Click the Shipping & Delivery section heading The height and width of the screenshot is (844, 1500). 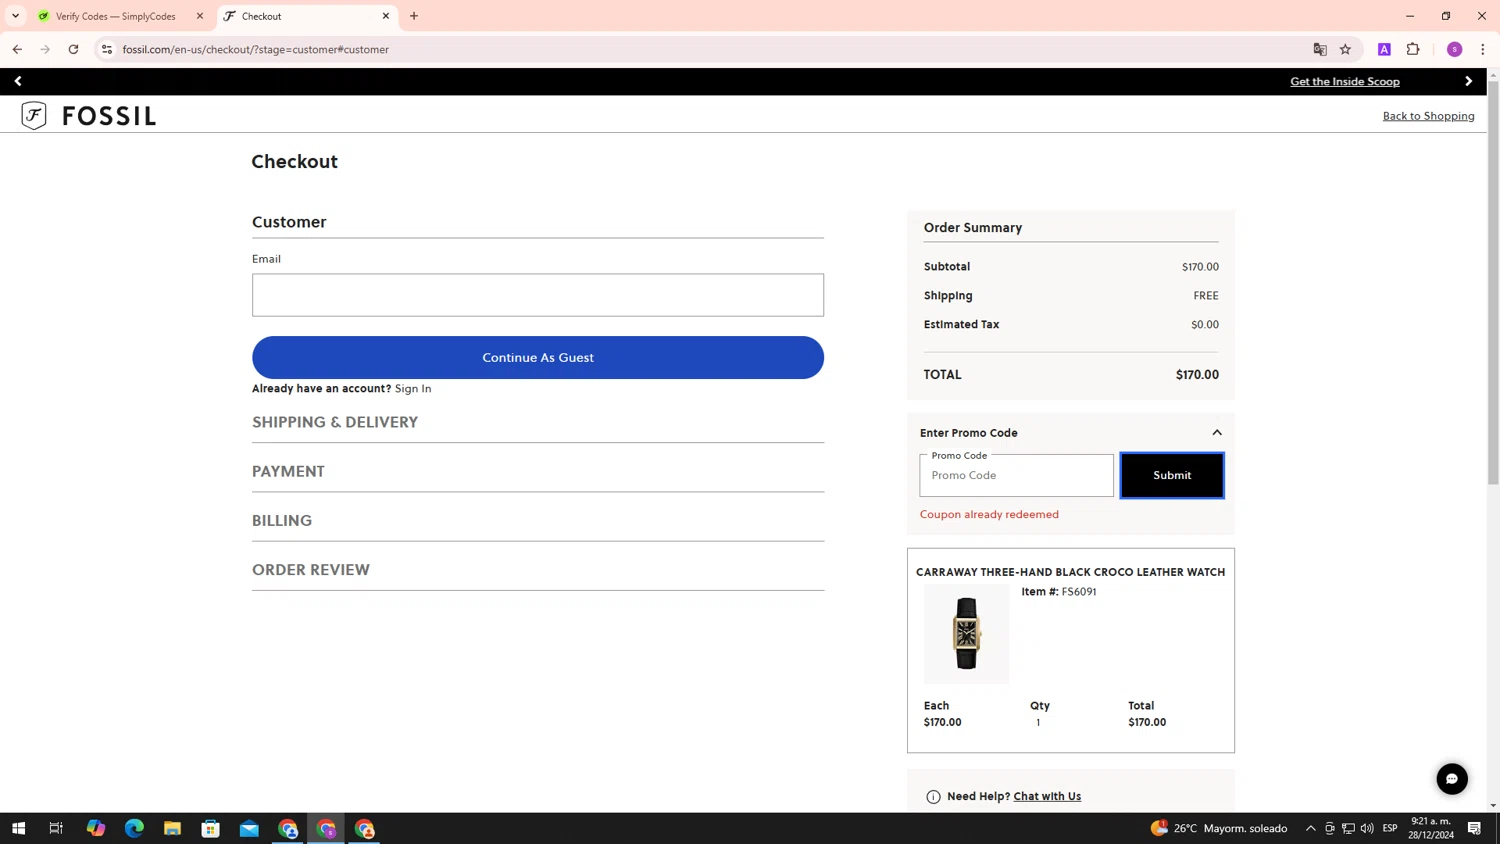pos(335,422)
